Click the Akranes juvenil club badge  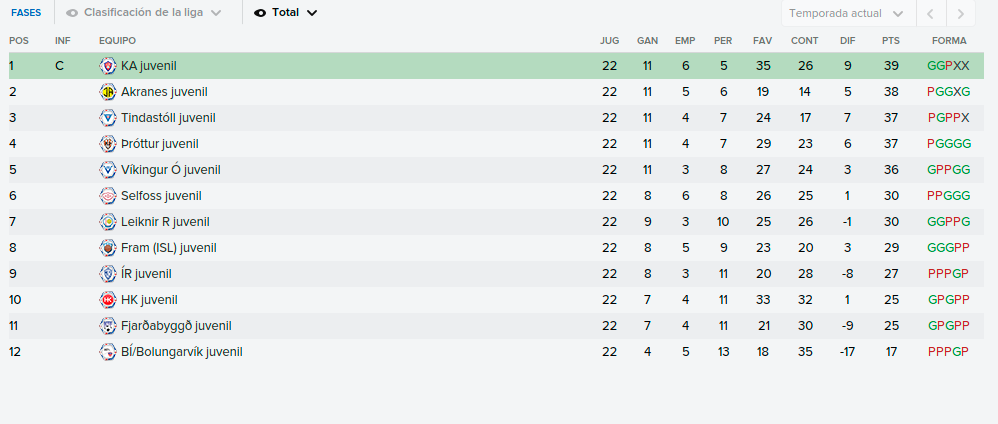pos(108,92)
